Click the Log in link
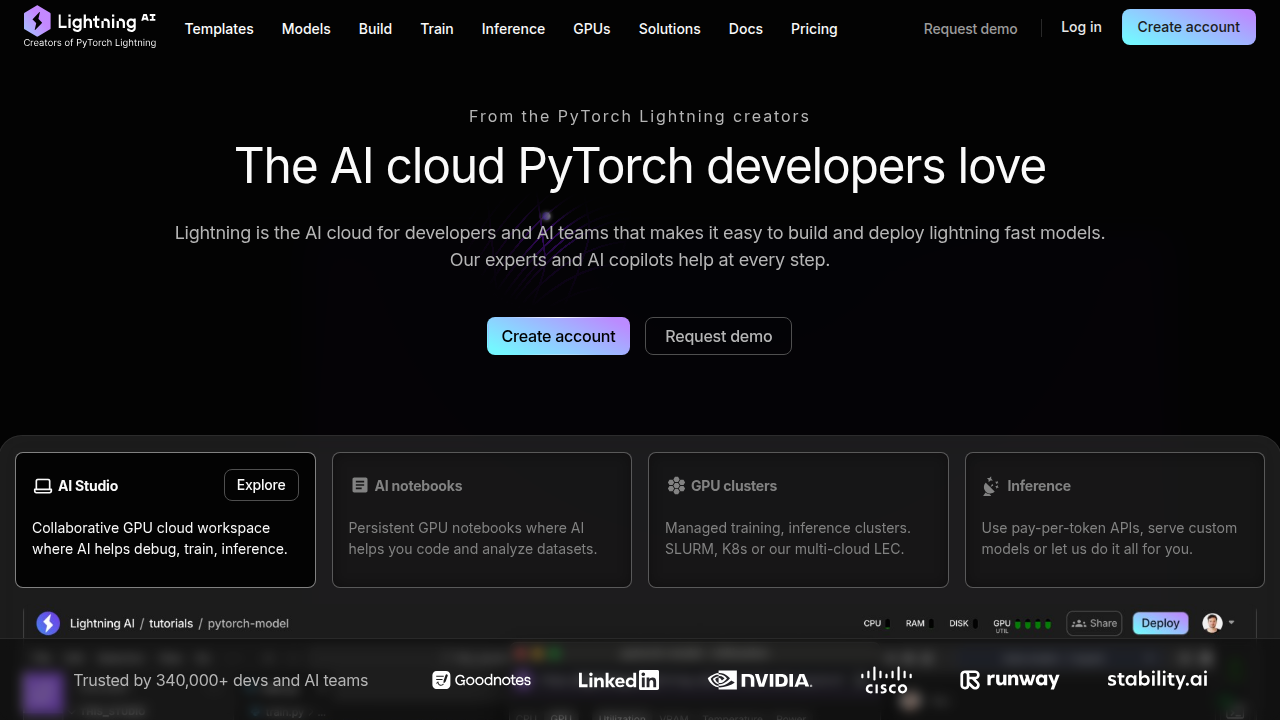Viewport: 1280px width, 720px height. (x=1081, y=27)
